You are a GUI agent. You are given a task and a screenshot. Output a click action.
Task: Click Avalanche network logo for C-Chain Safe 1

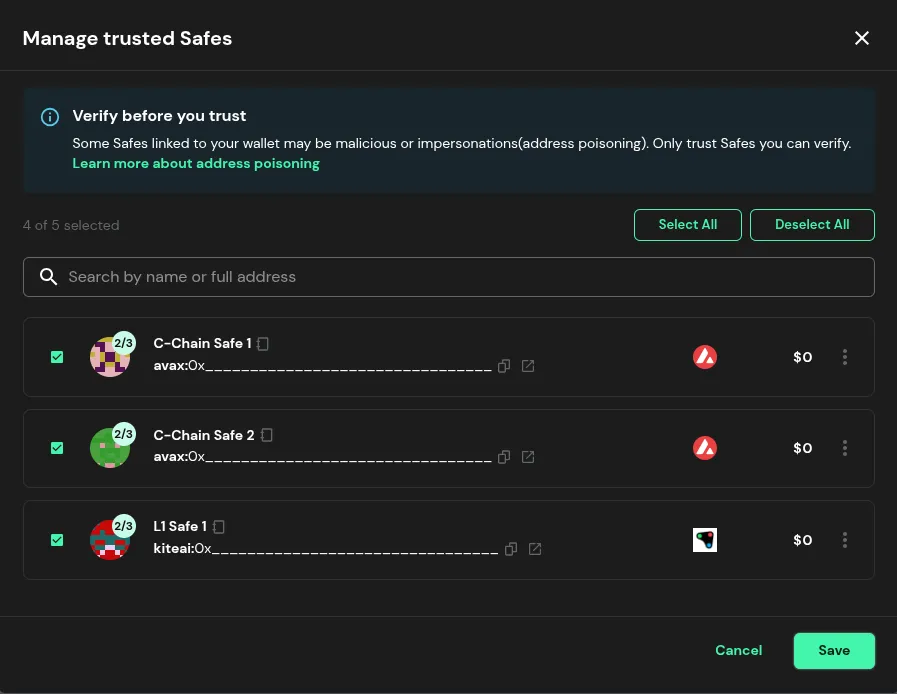click(705, 357)
